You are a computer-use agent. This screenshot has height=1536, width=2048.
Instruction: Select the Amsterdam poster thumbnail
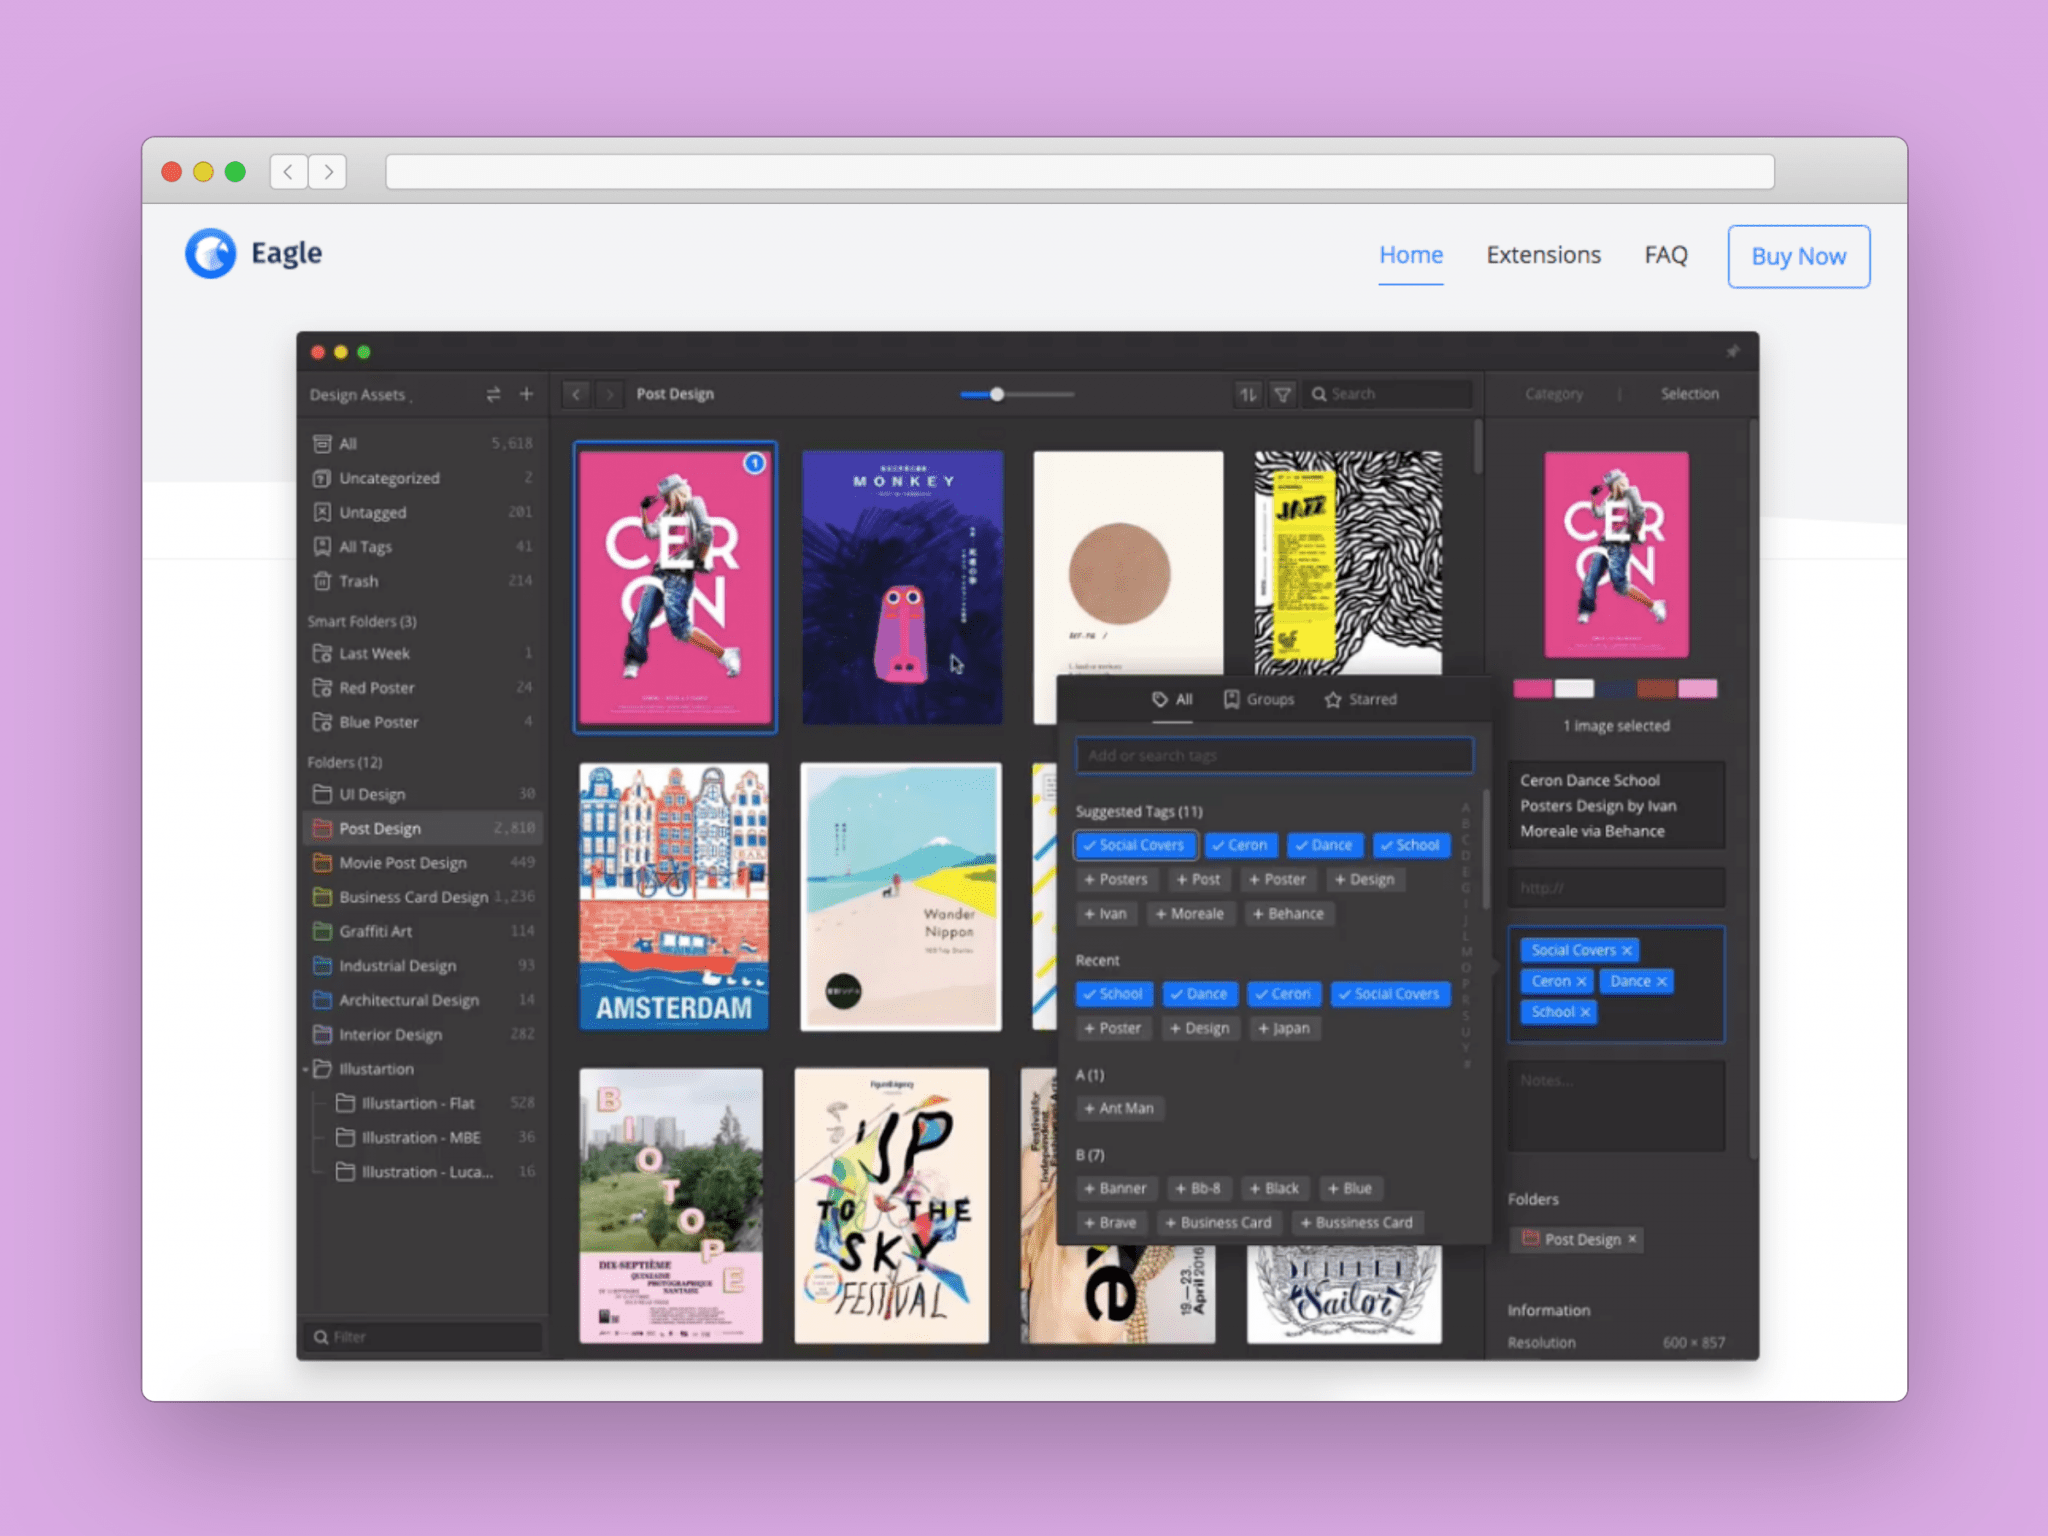(x=674, y=897)
